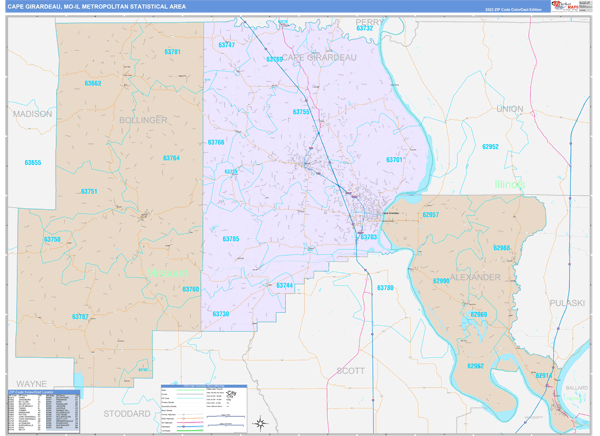Viewport: 600px width, 436px height.
Task: Click the Bollinger county name label
Action: [x=143, y=120]
